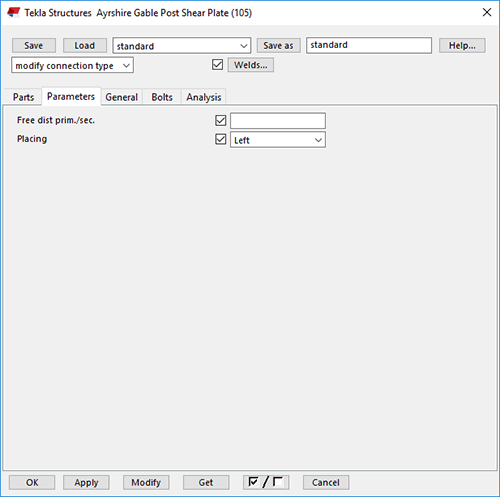This screenshot has width=500, height=497.
Task: Click the Tekla Structures logo icon
Action: (x=13, y=13)
